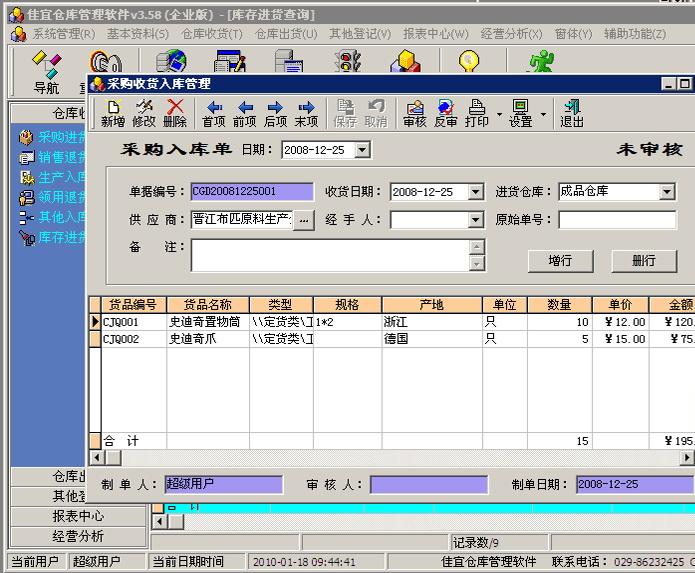The width and height of the screenshot is (695, 573).
Task: Click the 取消 (cancel) toolbar icon
Action: coord(376,113)
